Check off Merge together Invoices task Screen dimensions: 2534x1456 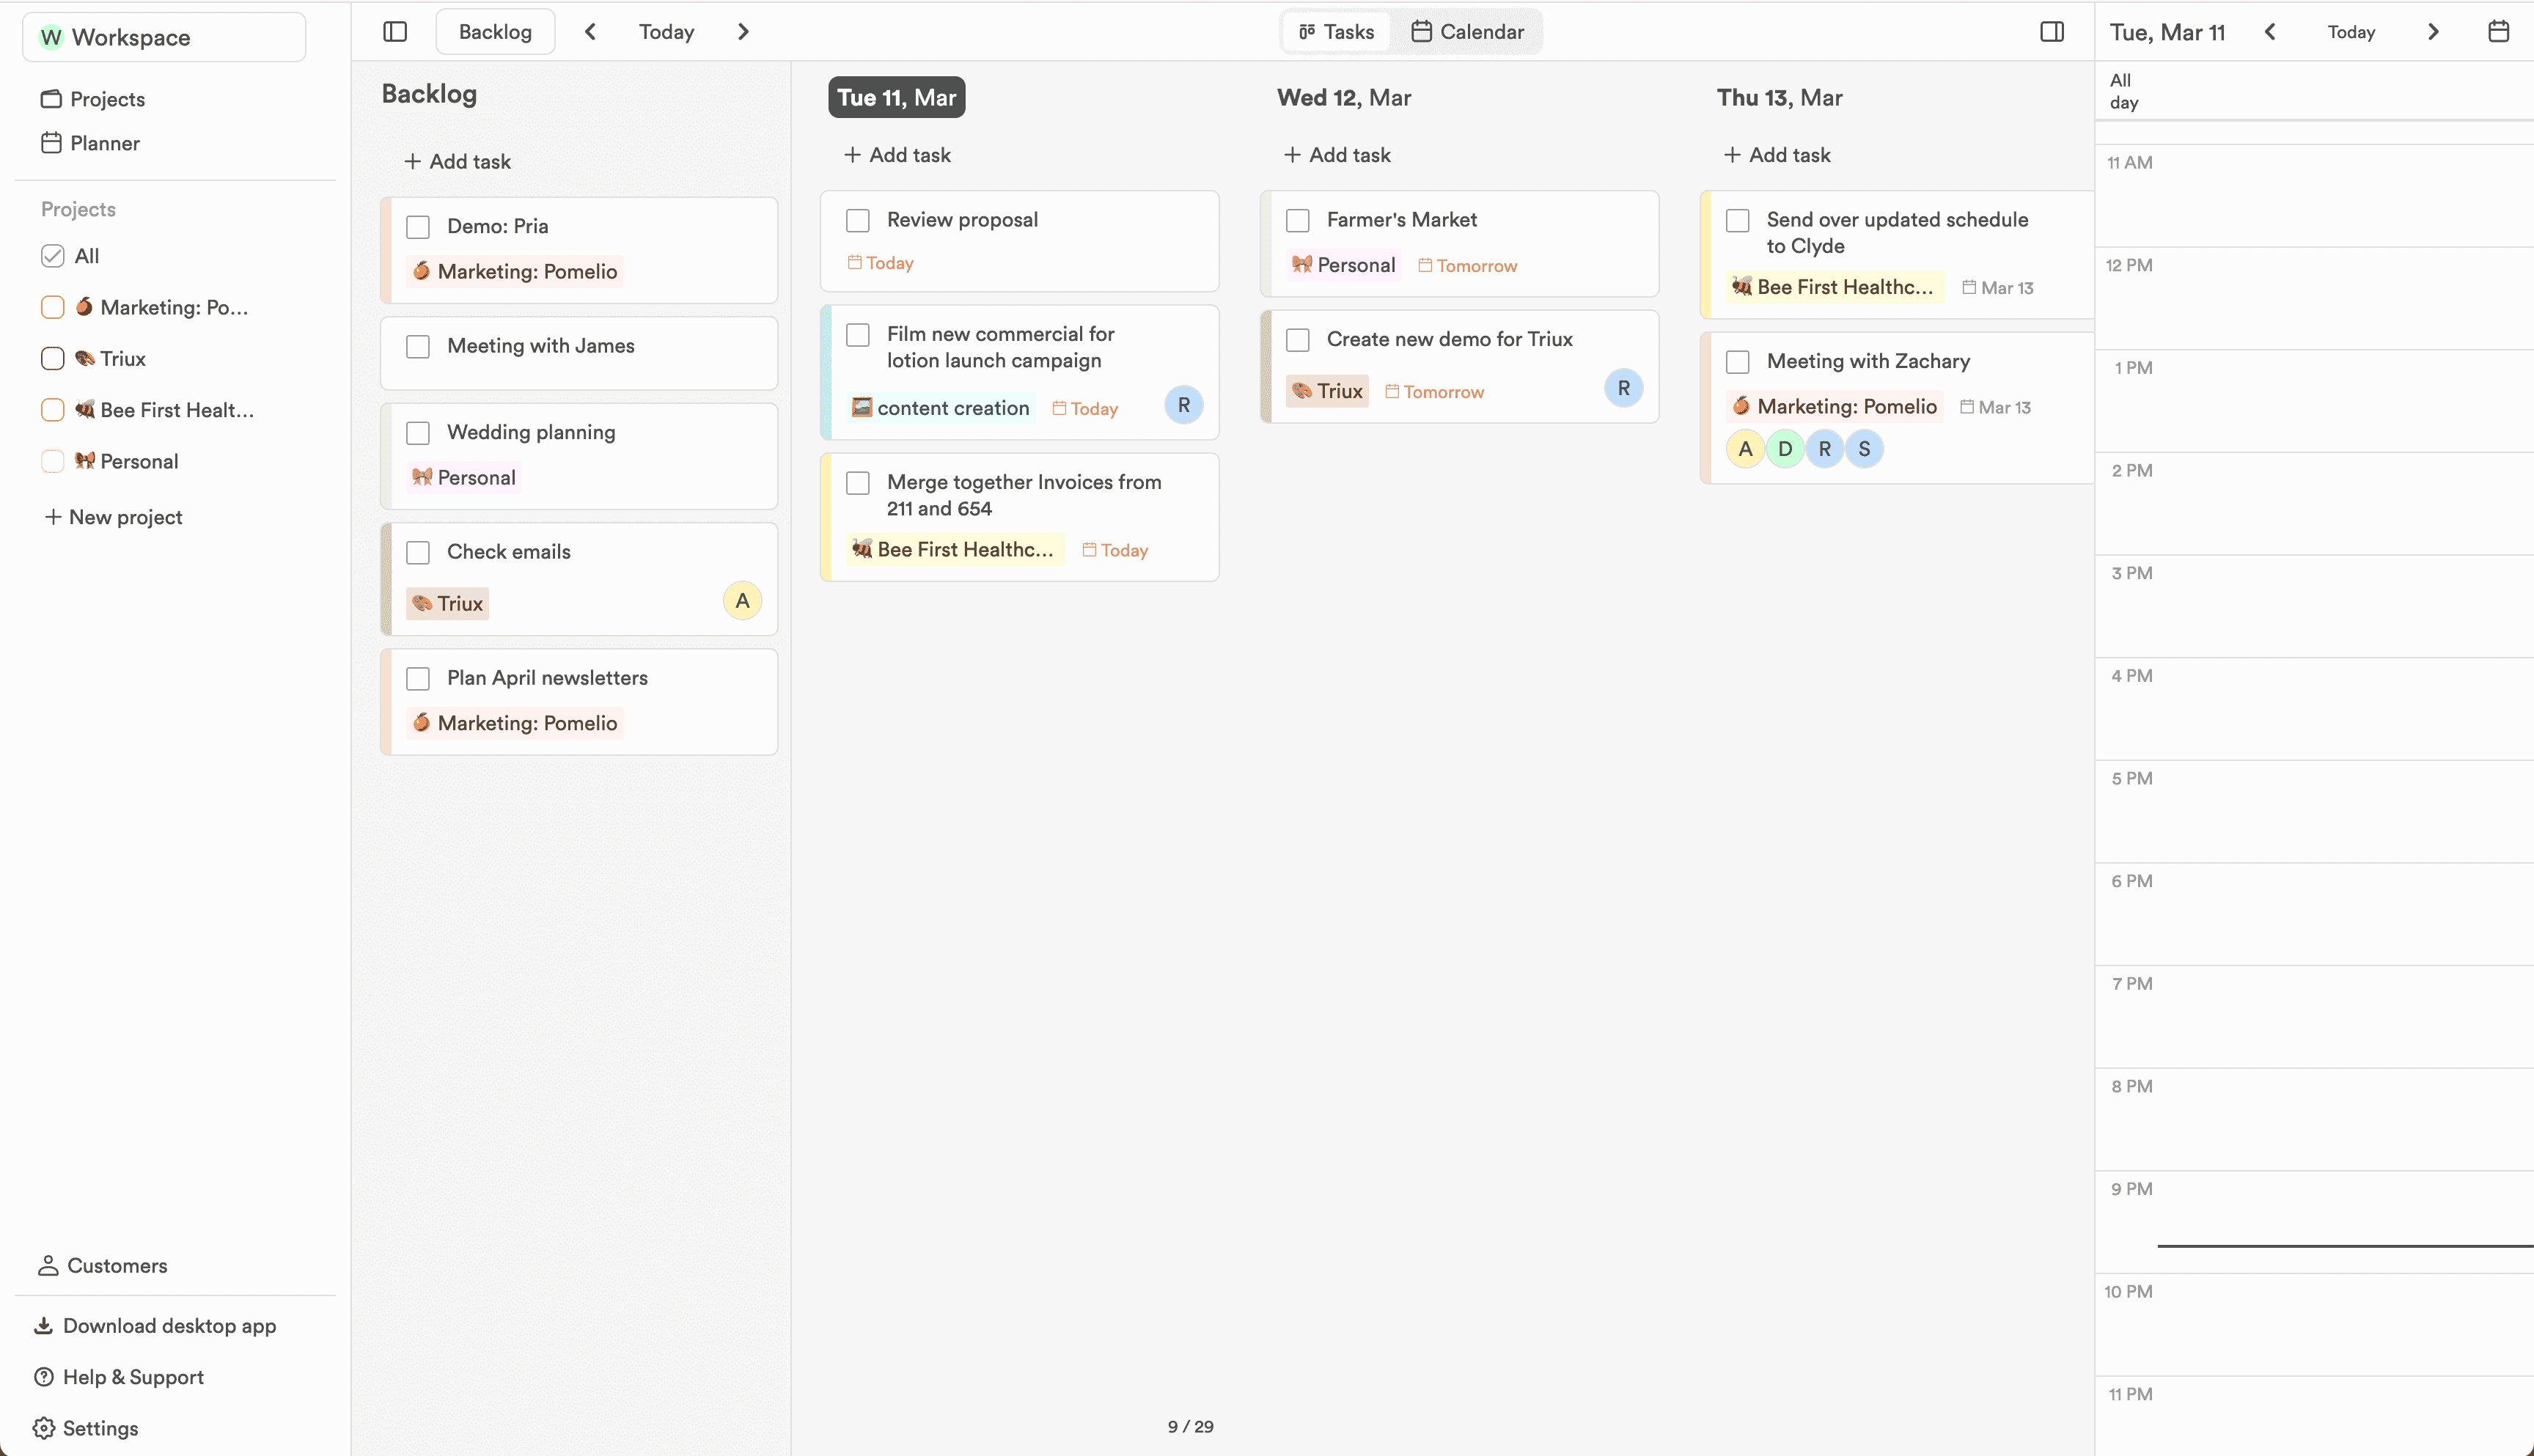tap(858, 483)
